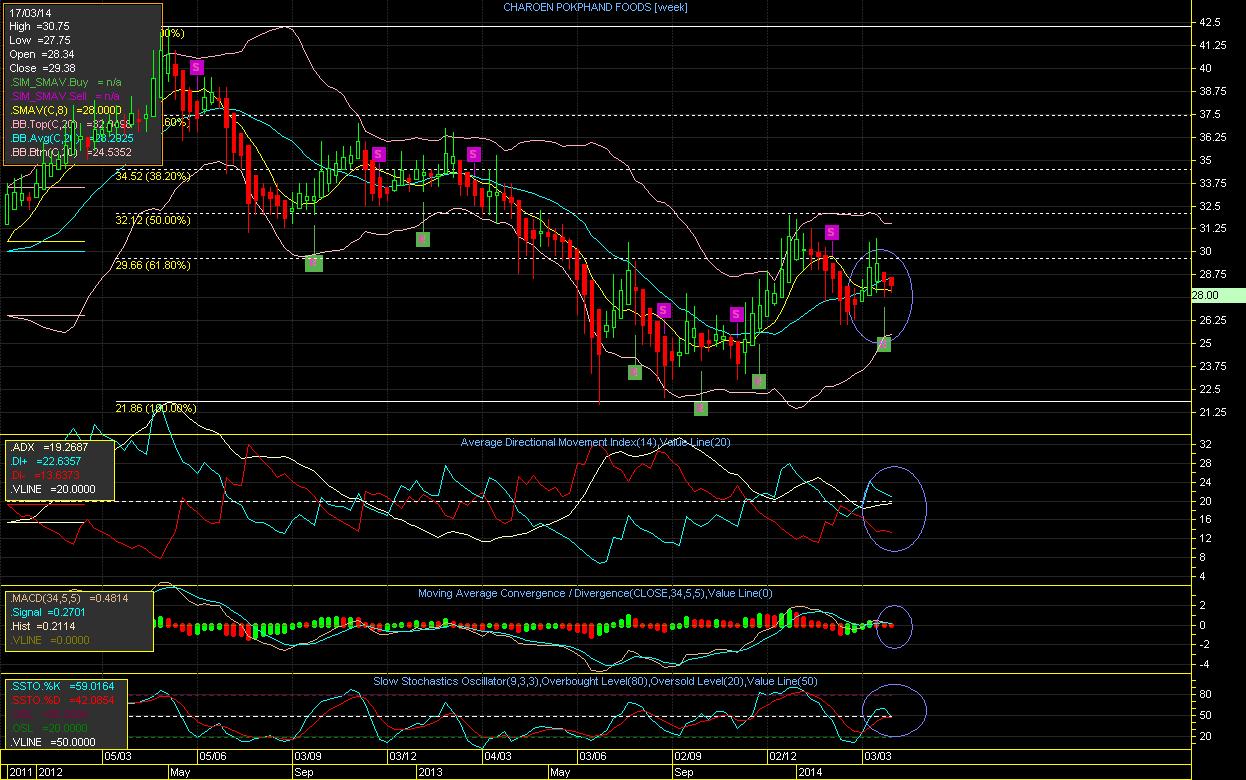Click the Open =28.34 line
The image size is (1246, 780).
(x=41, y=54)
